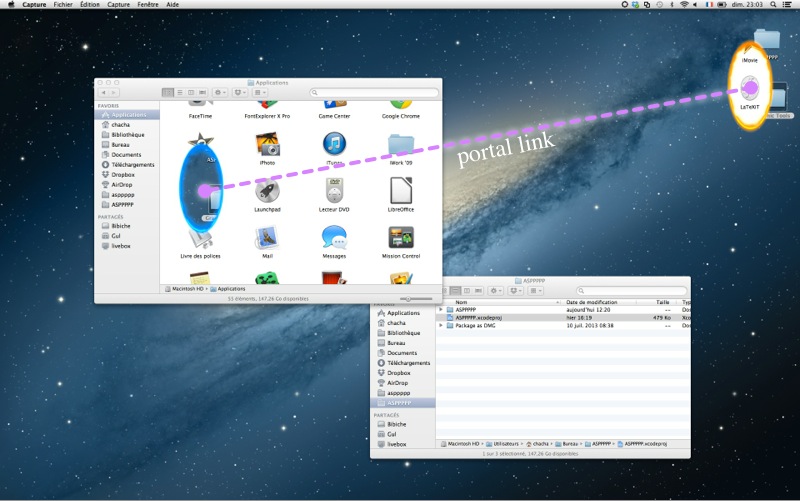Screen dimensions: 800x501
Task: Open the iTunes app icon
Action: tap(334, 144)
